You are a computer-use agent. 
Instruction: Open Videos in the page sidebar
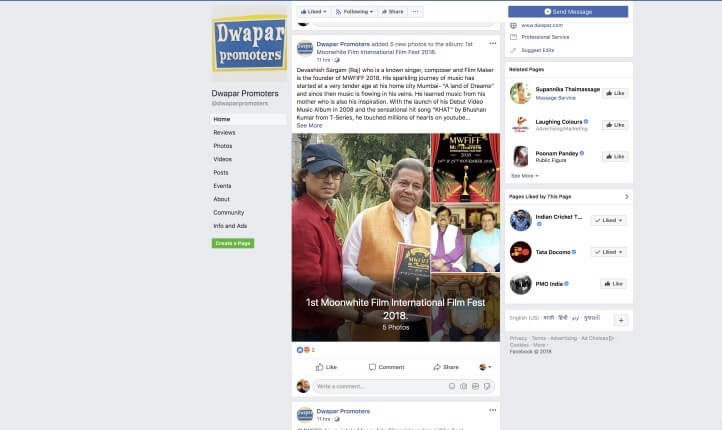tap(222, 159)
